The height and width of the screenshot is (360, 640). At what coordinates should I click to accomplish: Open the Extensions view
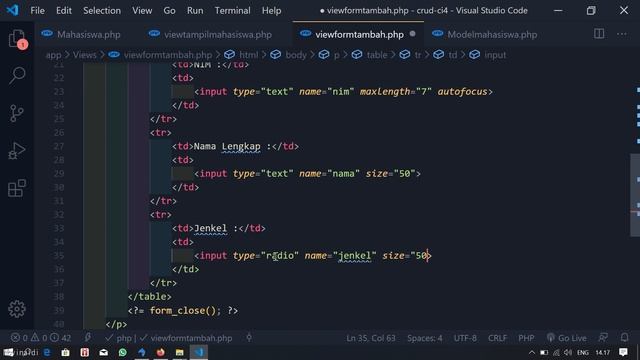pyautogui.click(x=17, y=188)
